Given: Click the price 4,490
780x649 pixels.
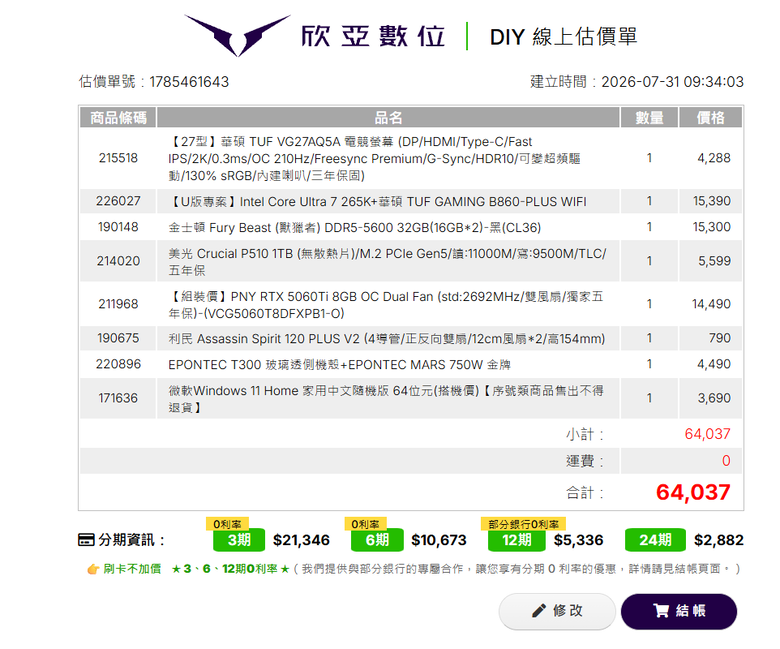Looking at the screenshot, I should 714,364.
